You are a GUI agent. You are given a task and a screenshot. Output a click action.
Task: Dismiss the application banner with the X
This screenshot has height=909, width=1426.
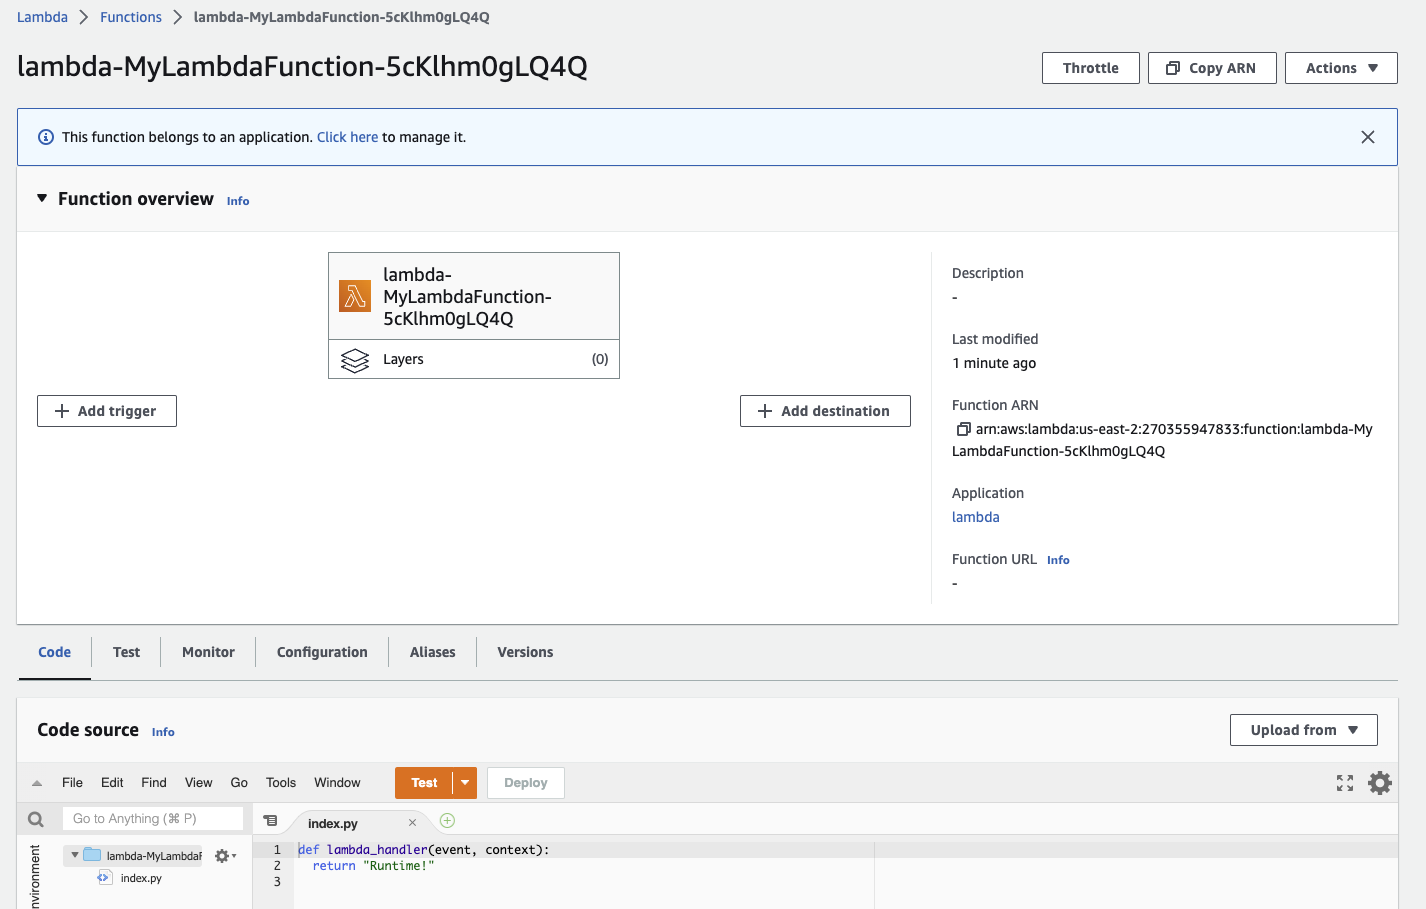(x=1367, y=137)
